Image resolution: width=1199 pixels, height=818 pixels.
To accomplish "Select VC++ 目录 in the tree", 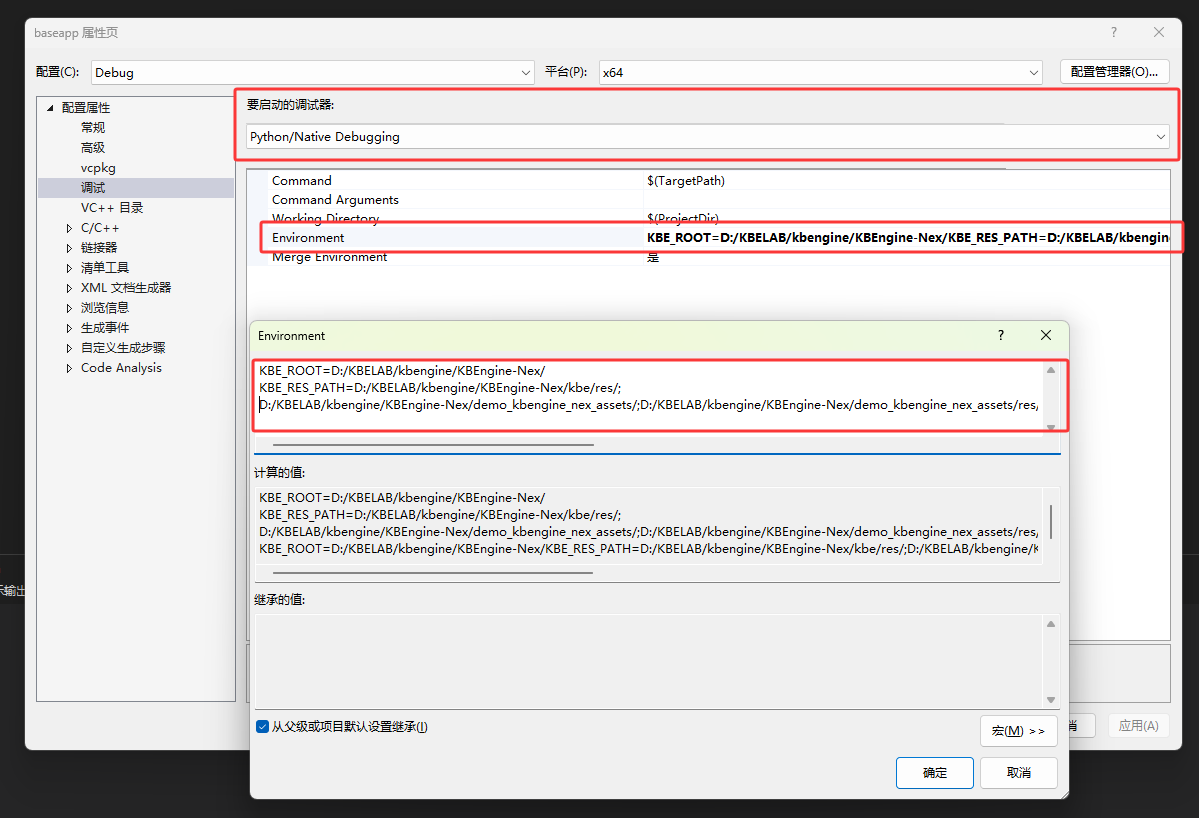I will [x=112, y=208].
